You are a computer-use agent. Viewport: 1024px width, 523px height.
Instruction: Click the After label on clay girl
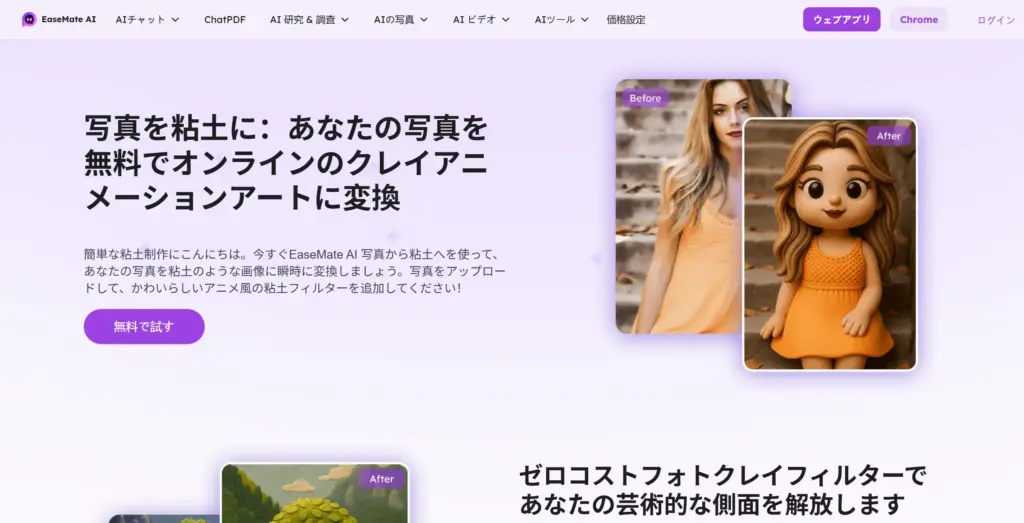pyautogui.click(x=889, y=136)
